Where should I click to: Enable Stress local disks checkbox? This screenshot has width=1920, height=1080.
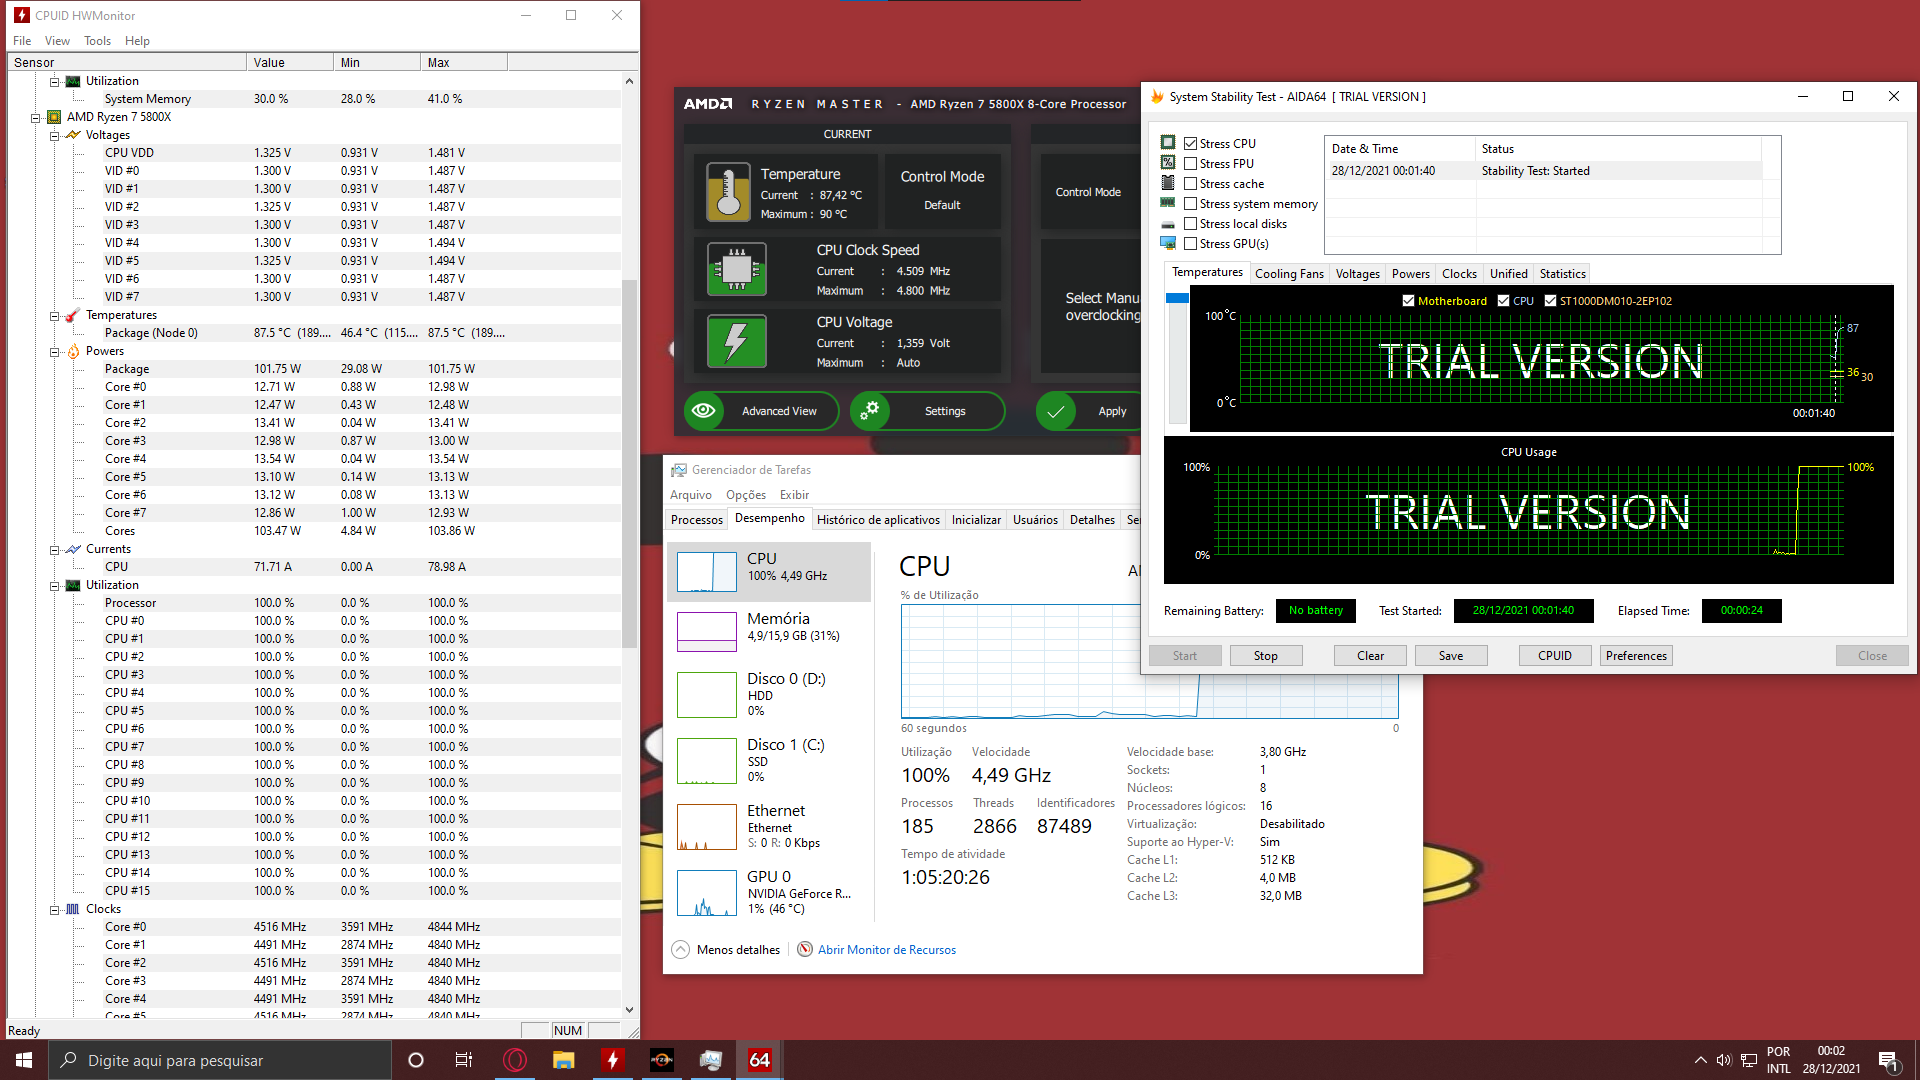pos(1190,224)
